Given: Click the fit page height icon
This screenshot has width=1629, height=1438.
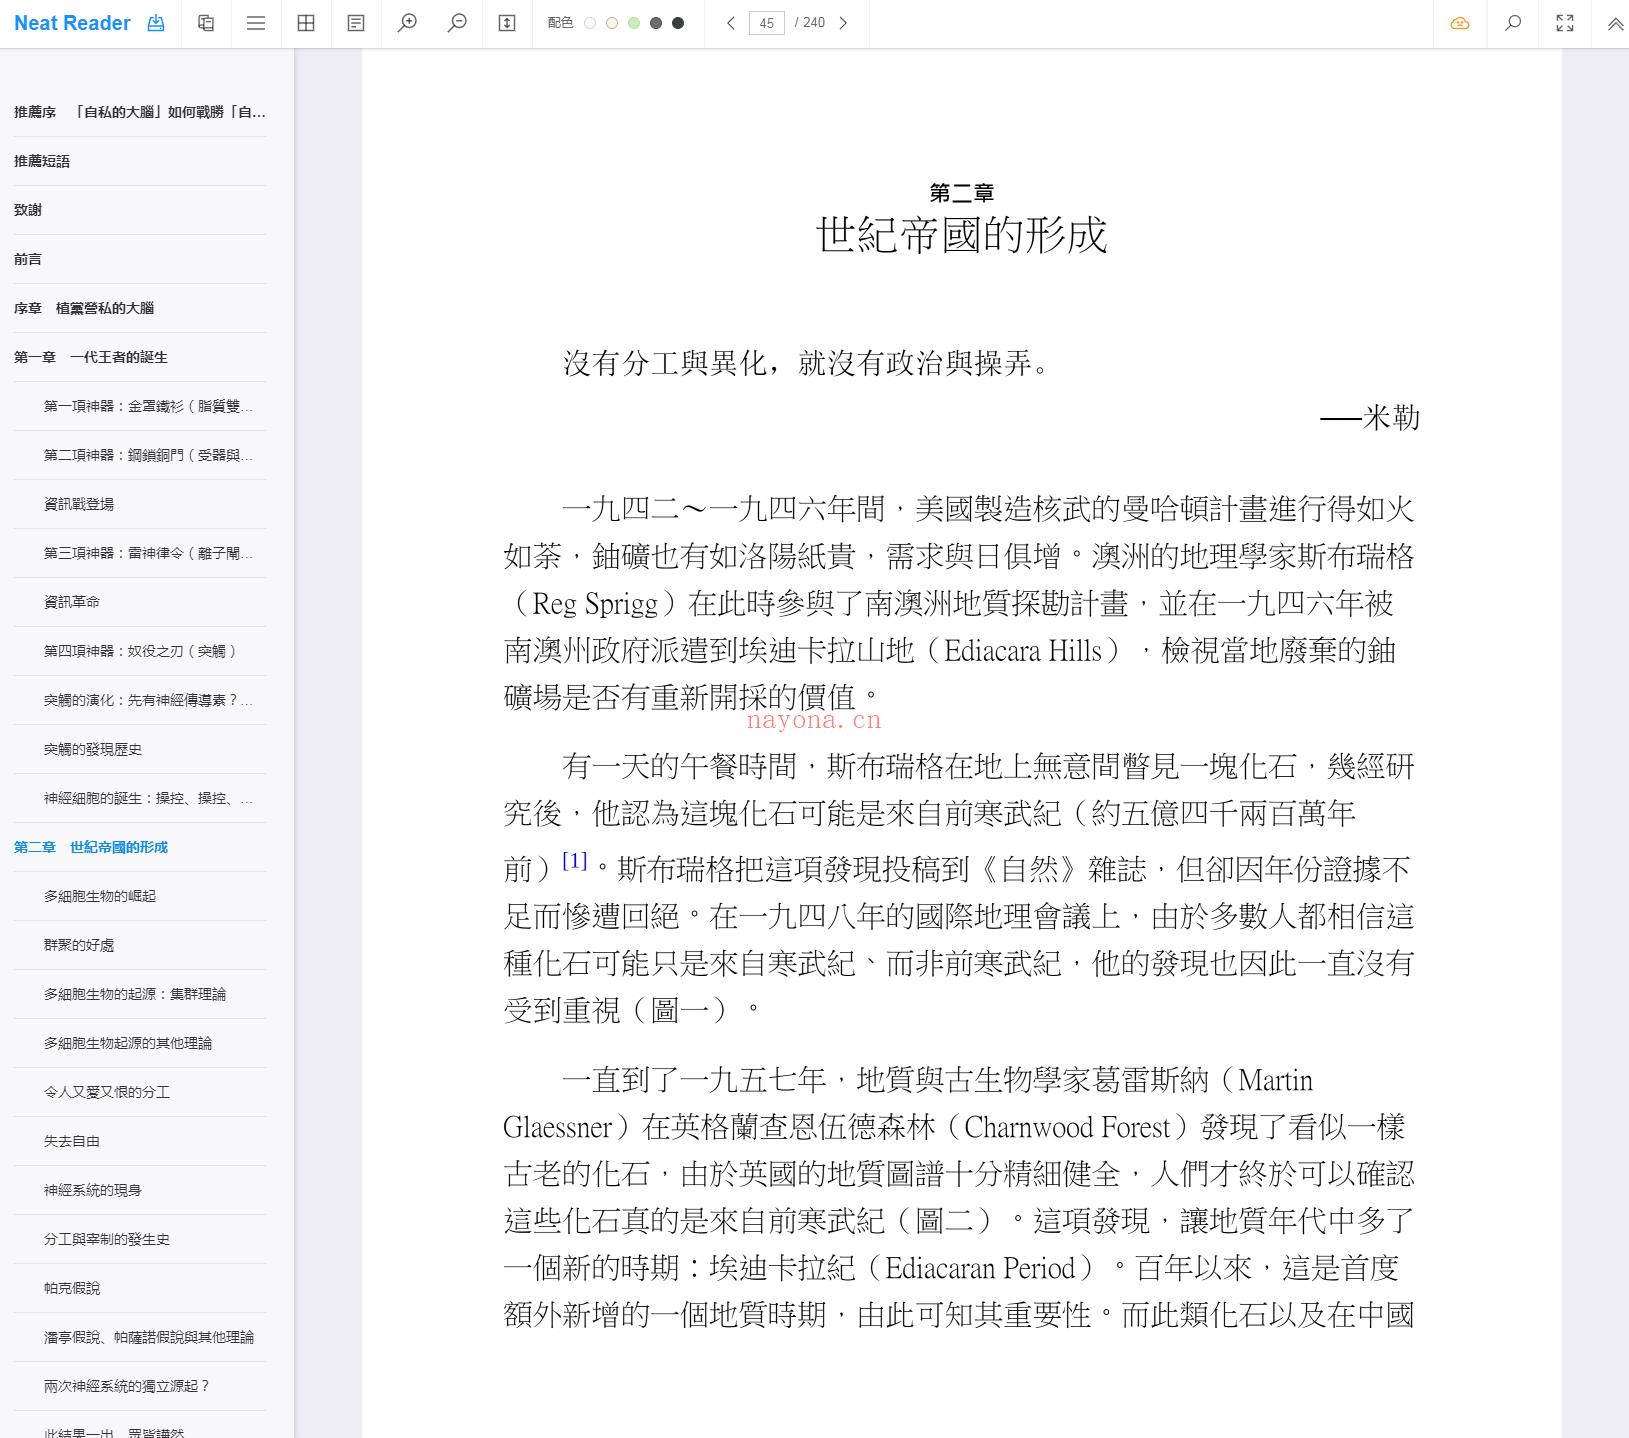Looking at the screenshot, I should [507, 23].
